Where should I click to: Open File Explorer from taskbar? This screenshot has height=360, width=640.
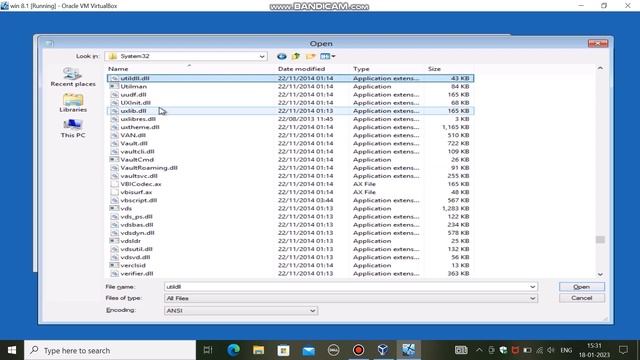pyautogui.click(x=258, y=350)
